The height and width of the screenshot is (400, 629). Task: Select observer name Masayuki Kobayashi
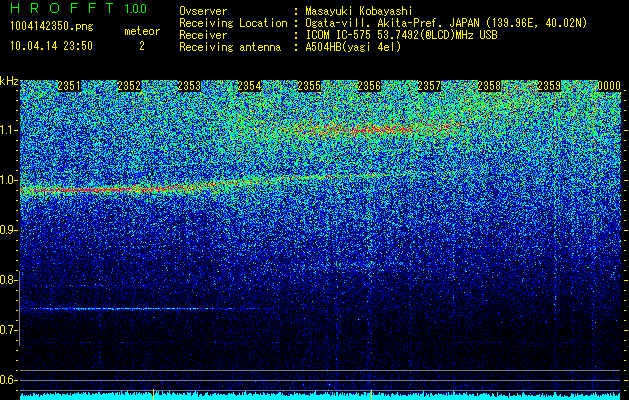[359, 11]
